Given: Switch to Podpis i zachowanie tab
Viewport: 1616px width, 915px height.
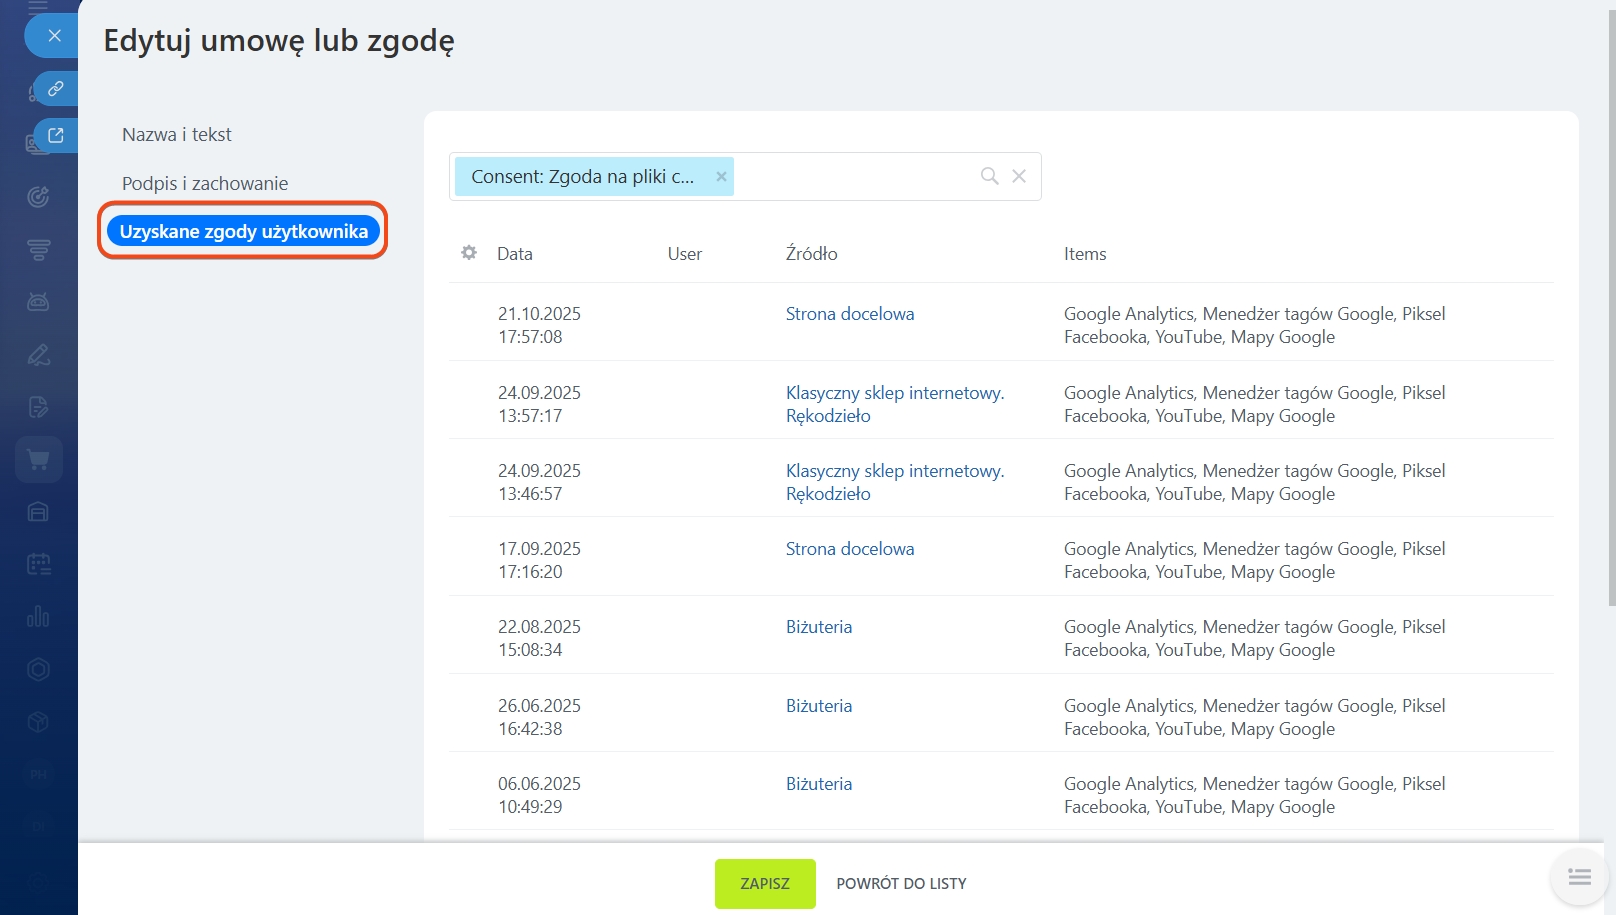Looking at the screenshot, I should click(x=205, y=184).
